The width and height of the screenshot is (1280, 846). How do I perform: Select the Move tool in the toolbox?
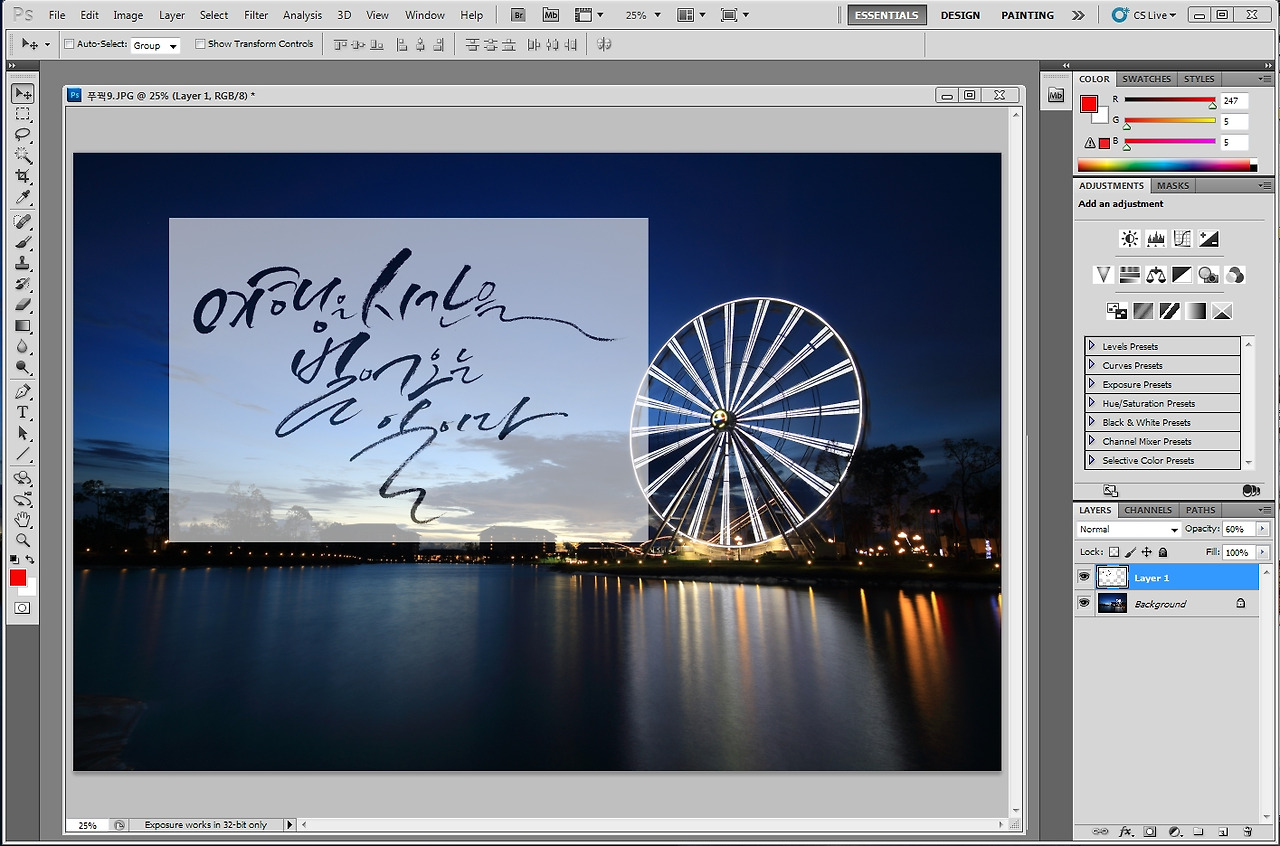(x=22, y=93)
